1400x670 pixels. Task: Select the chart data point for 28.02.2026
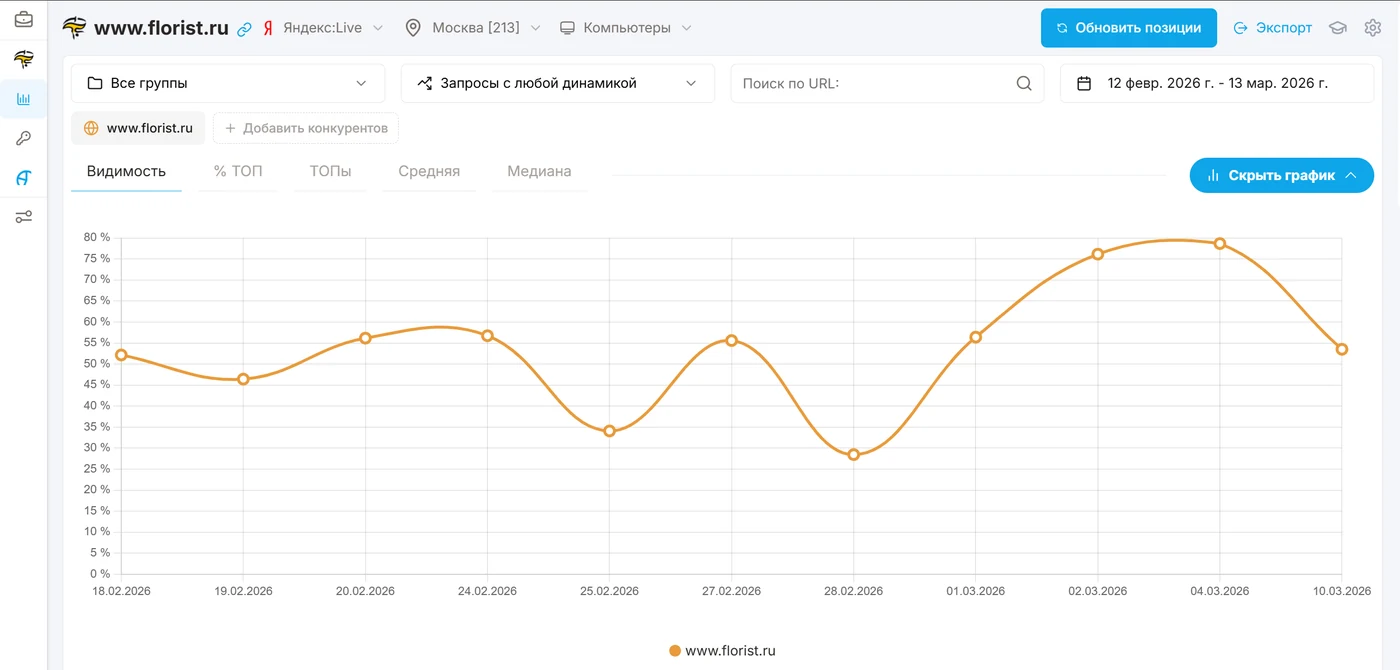click(854, 455)
